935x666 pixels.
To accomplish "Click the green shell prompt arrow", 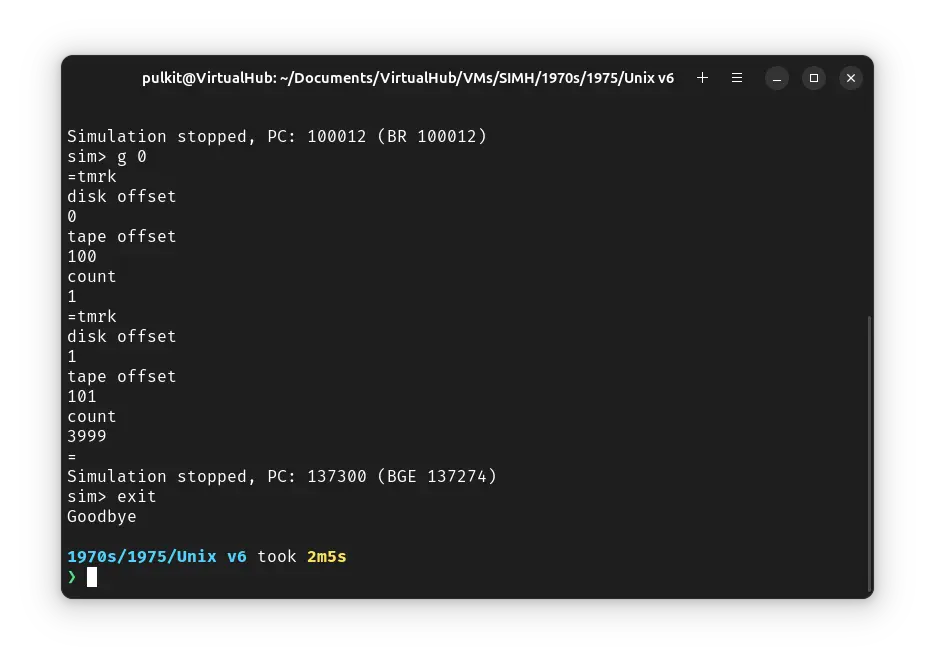I will pyautogui.click(x=71, y=577).
